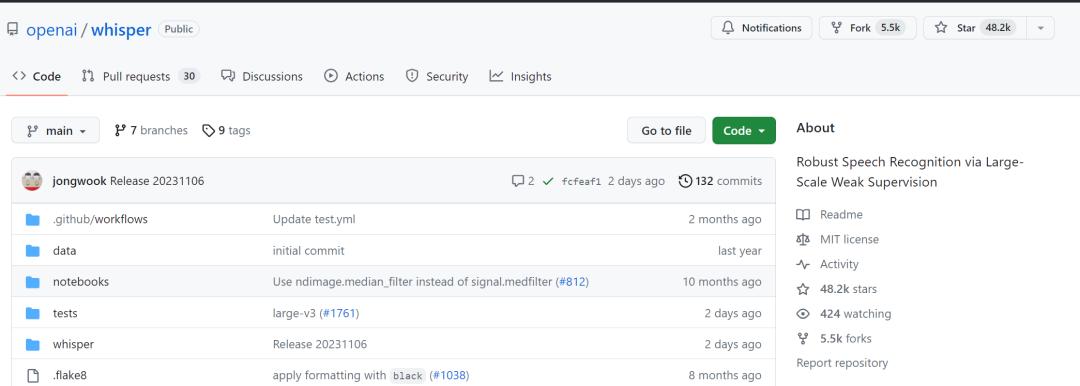Click the eye icon beside watching
Viewport: 1080px width, 386px height.
point(803,314)
